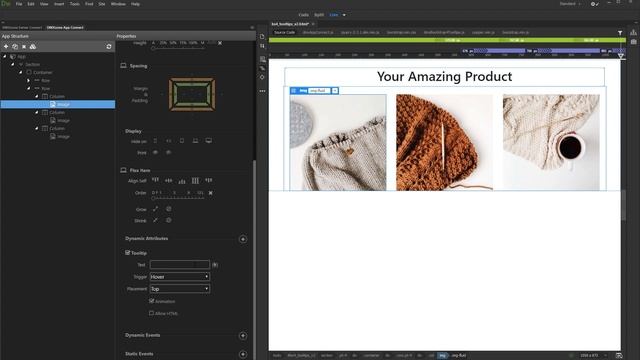Click the Tooltip Text input field
Screen dimensions: 640x360
point(180,265)
